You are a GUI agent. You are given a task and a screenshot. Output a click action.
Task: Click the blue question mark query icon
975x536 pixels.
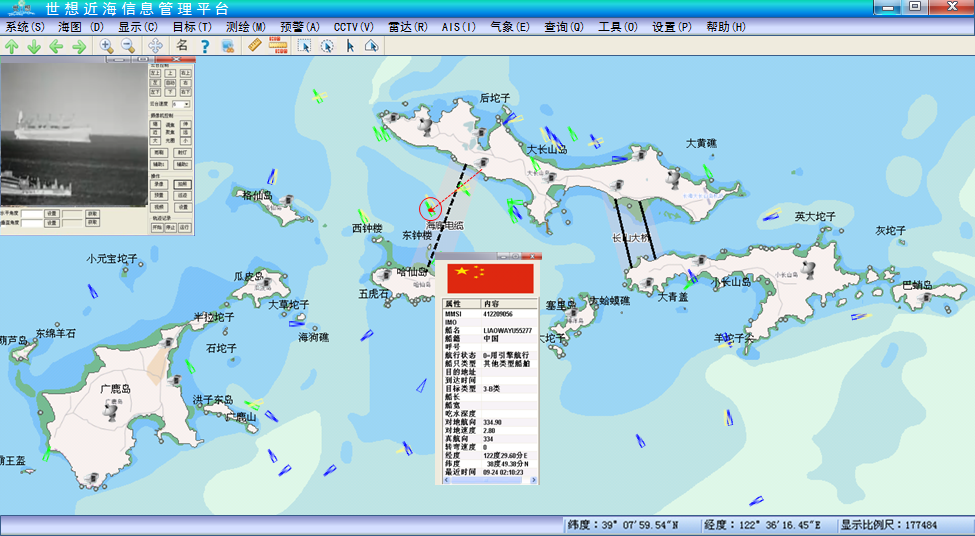(x=205, y=46)
